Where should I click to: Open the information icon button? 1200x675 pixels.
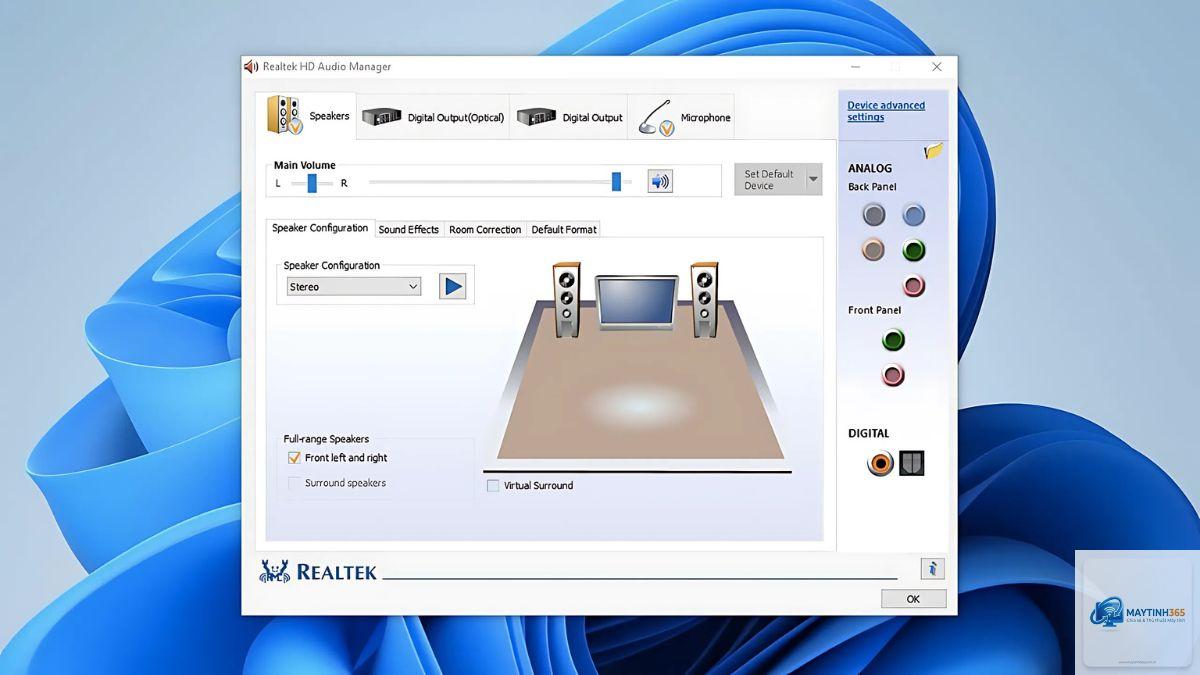coord(932,569)
